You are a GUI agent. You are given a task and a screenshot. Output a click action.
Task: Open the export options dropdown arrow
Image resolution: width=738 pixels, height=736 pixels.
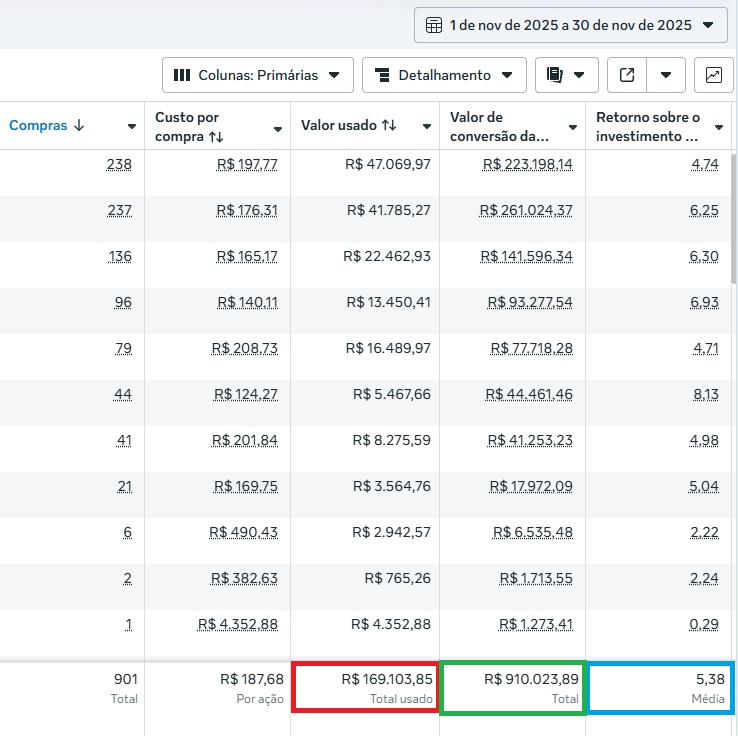coord(666,75)
